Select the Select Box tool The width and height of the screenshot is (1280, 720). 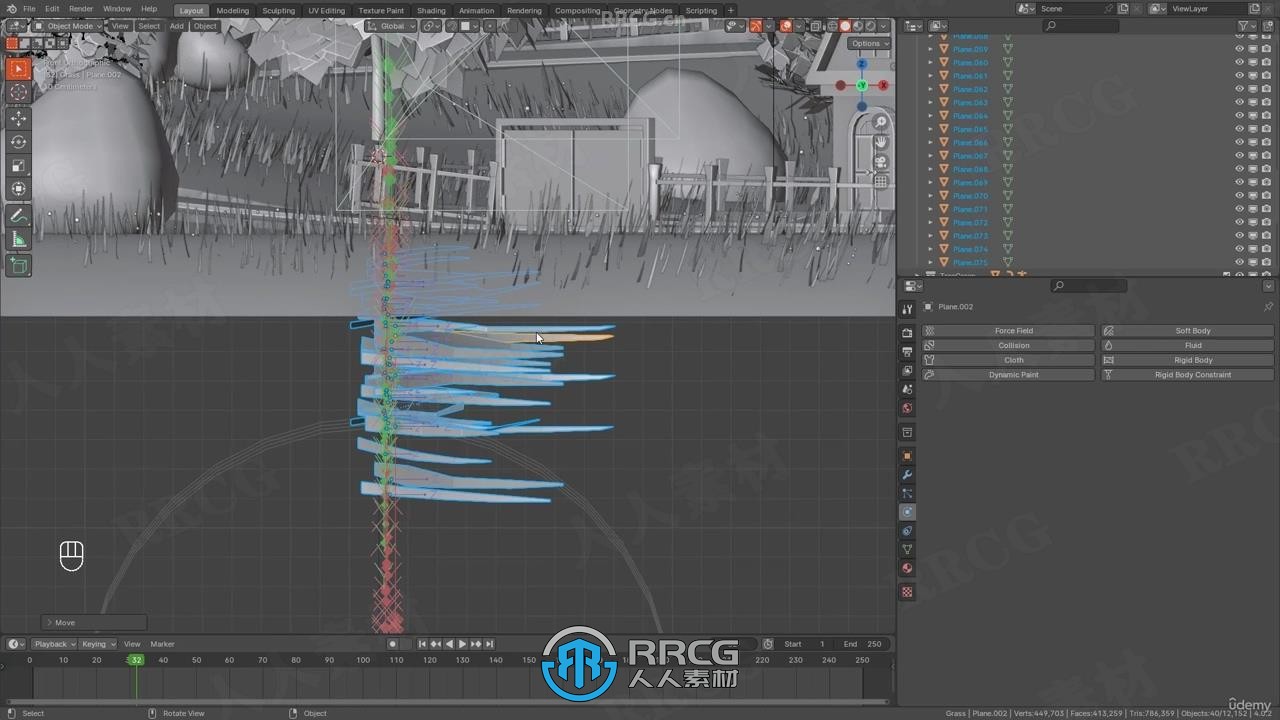(x=18, y=69)
